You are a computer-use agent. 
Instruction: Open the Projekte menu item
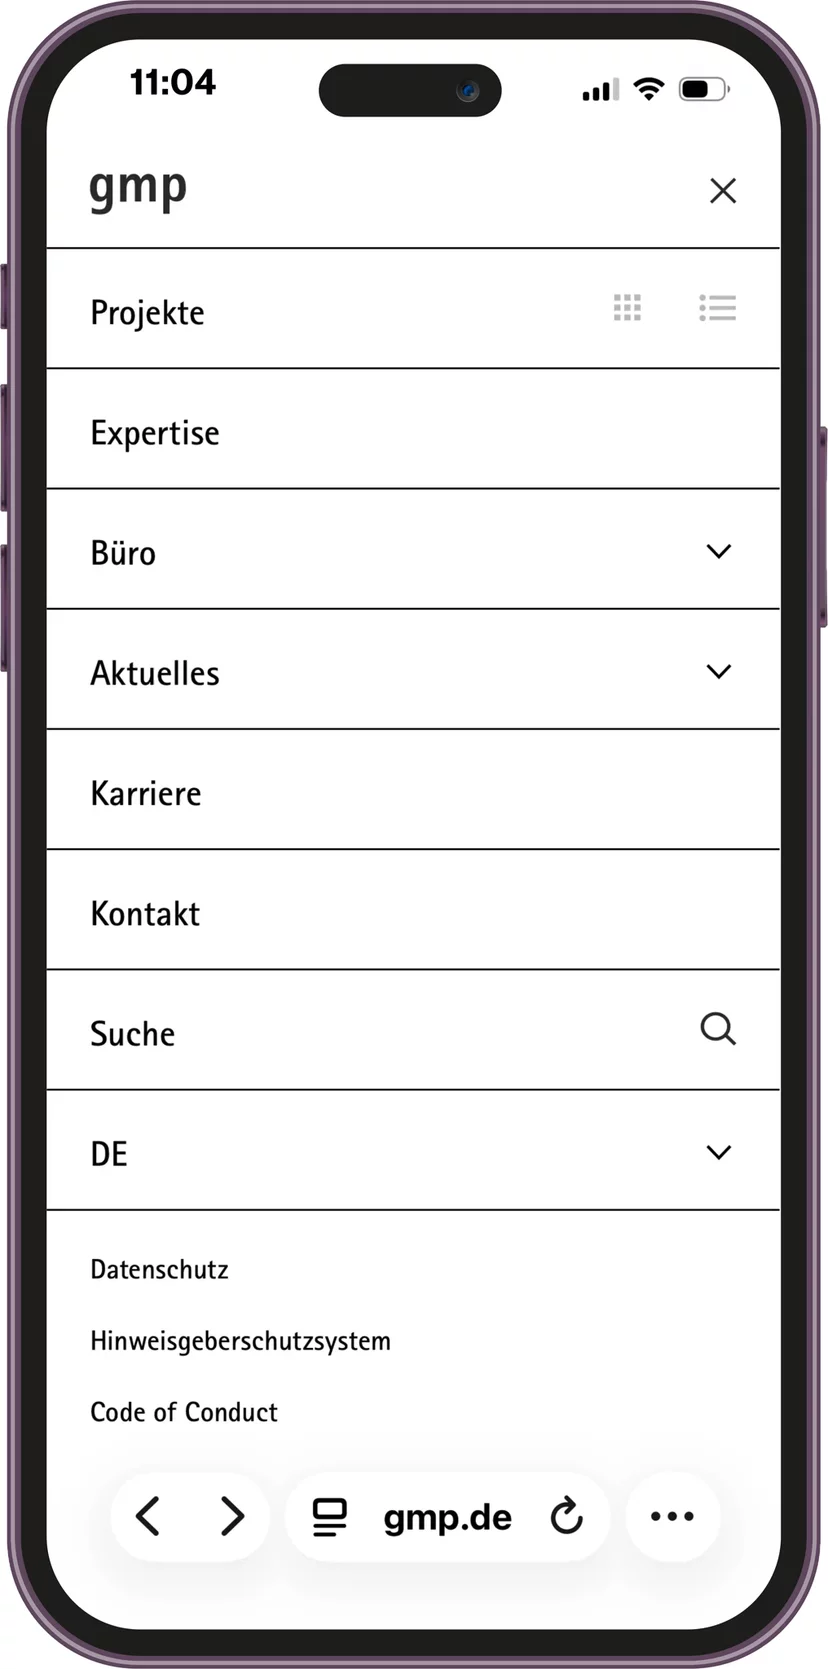click(x=147, y=313)
